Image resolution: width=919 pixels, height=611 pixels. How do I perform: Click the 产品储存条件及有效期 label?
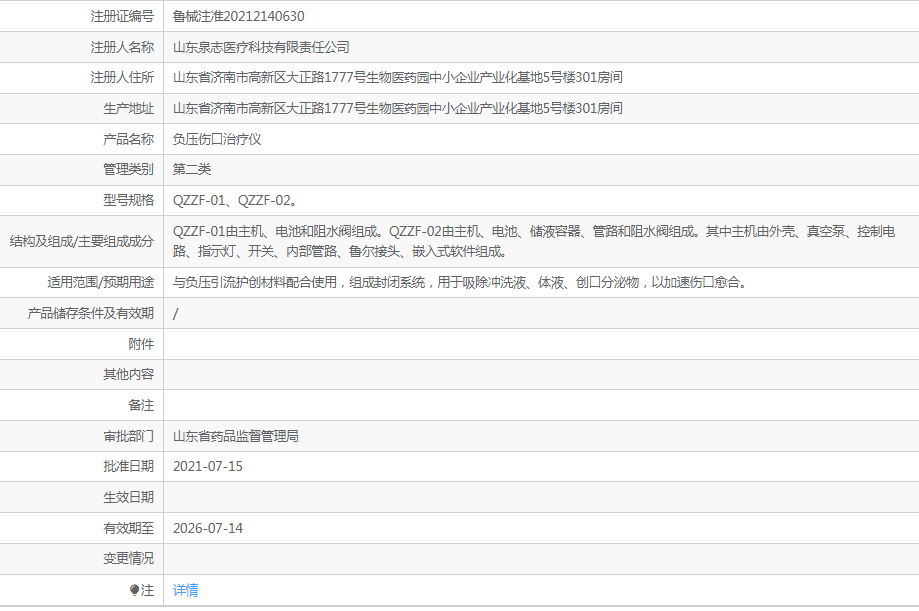pyautogui.click(x=90, y=313)
